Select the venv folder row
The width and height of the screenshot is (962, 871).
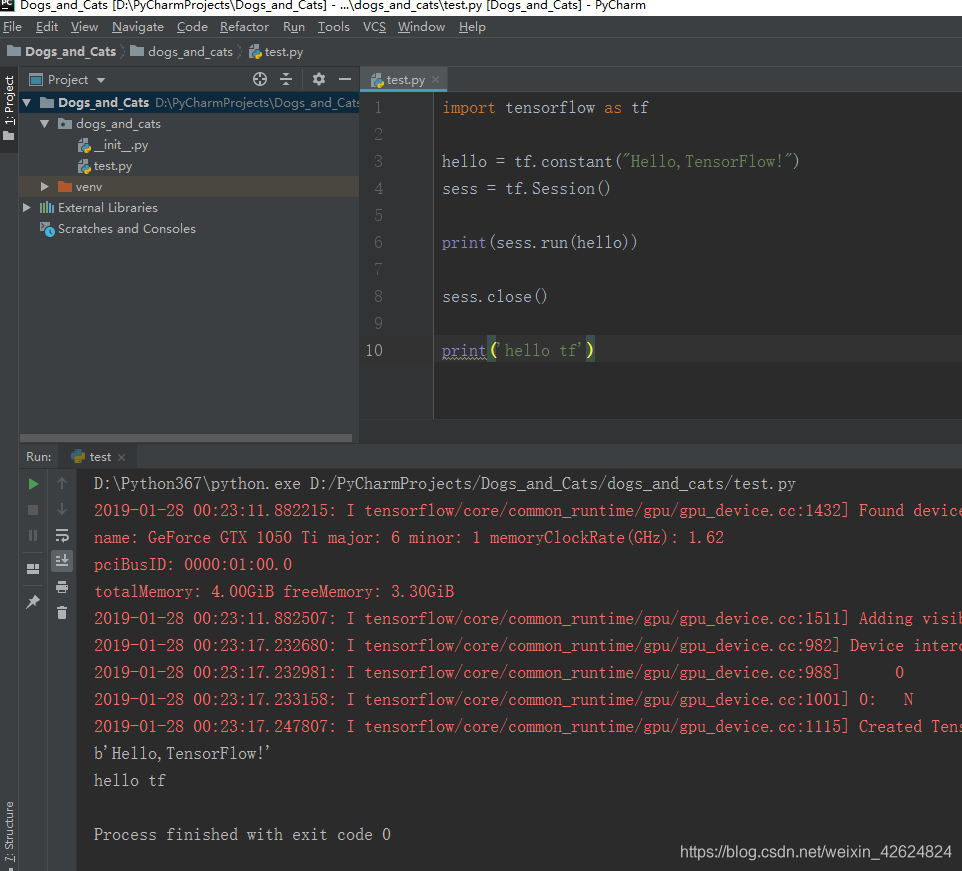[189, 186]
